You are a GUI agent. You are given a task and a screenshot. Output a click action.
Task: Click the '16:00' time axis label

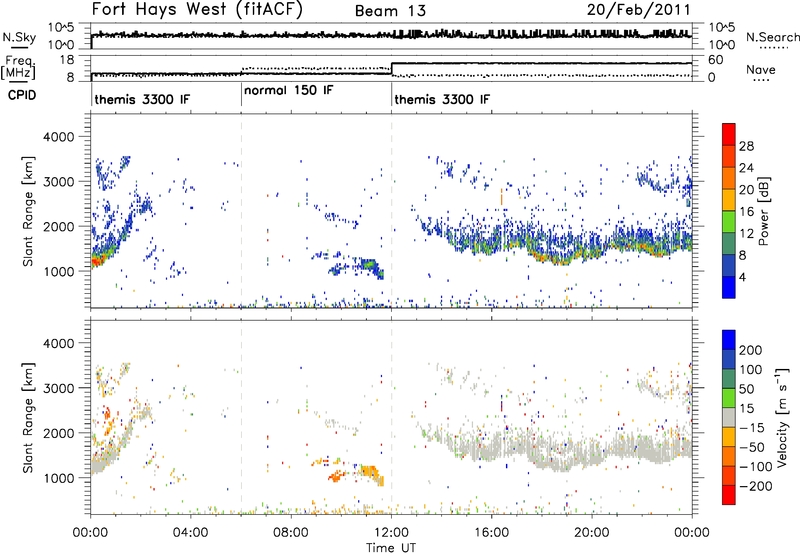[491, 533]
